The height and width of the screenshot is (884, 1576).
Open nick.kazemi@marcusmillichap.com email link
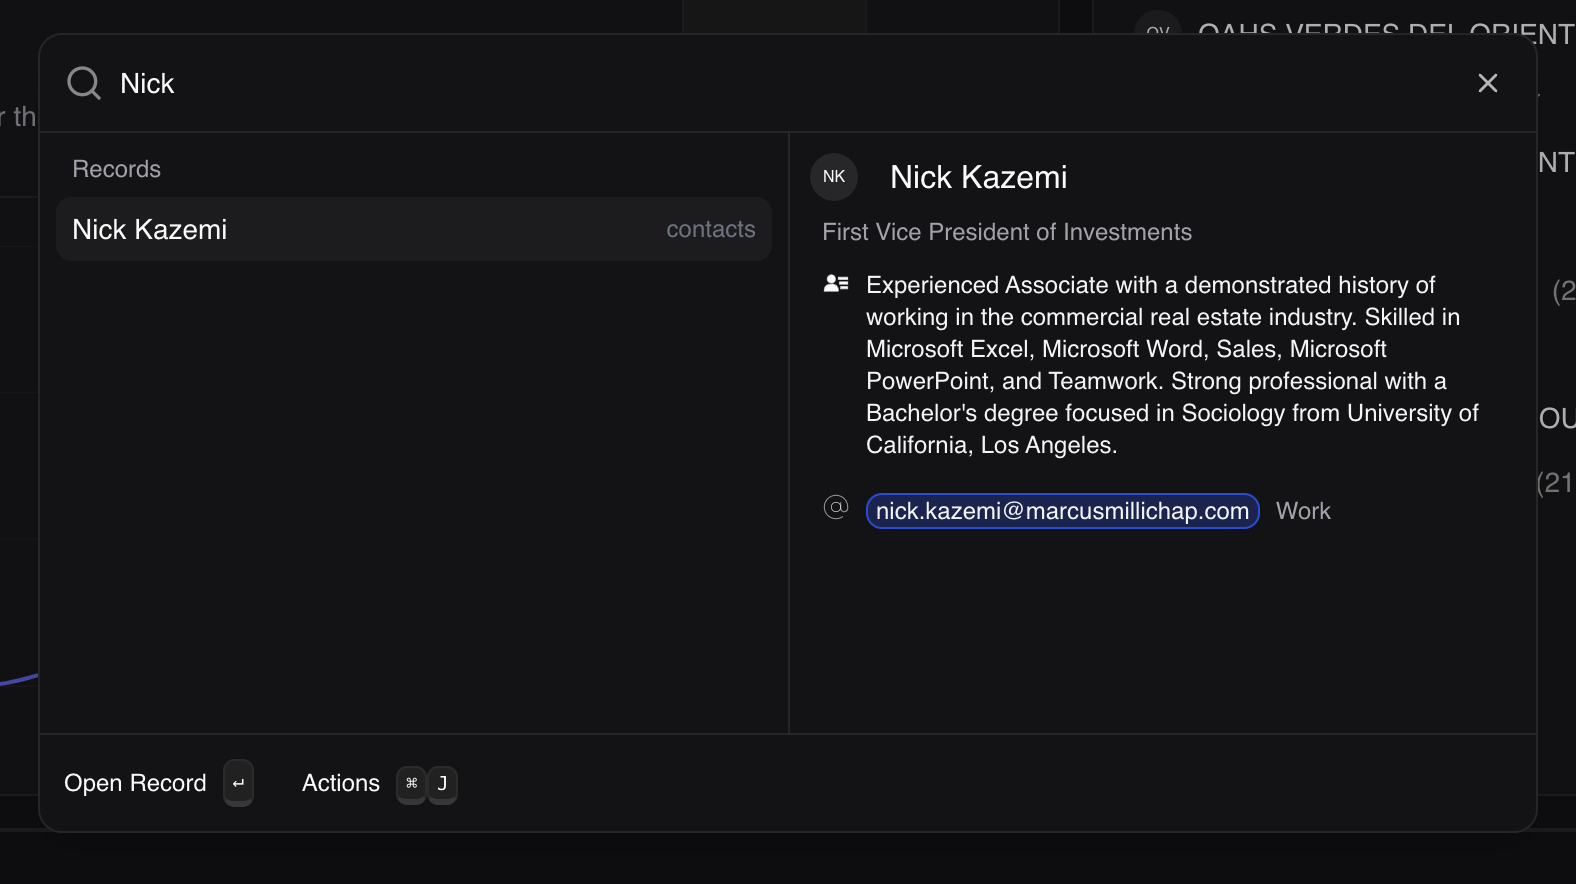(x=1062, y=511)
